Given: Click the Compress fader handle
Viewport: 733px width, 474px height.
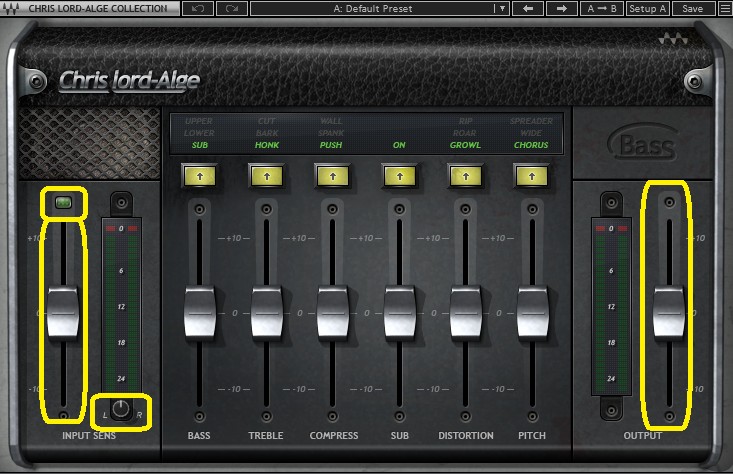Looking at the screenshot, I should pyautogui.click(x=332, y=312).
